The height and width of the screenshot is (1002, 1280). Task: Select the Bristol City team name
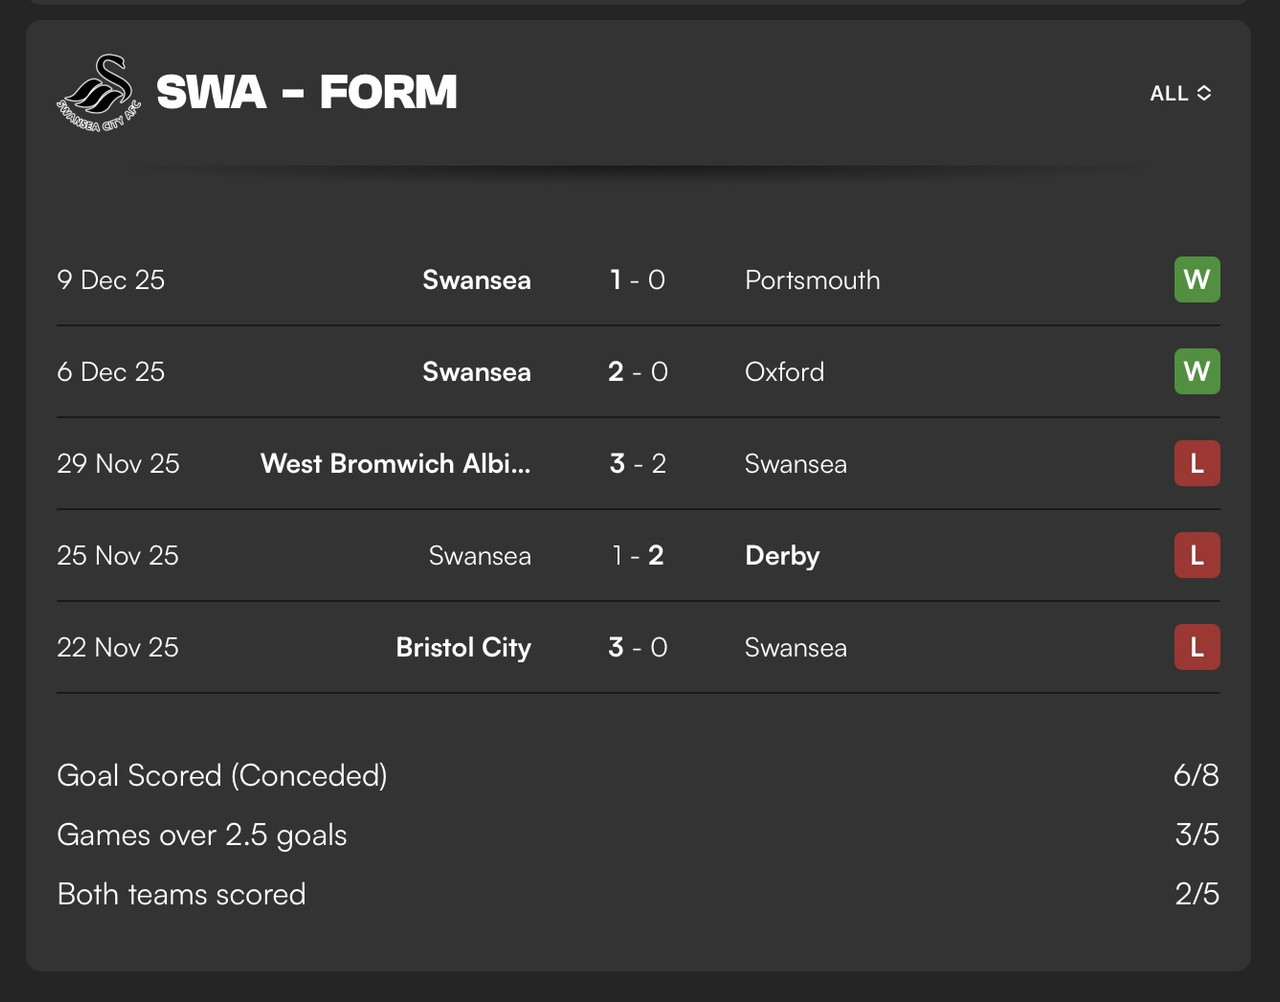pyautogui.click(x=464, y=648)
